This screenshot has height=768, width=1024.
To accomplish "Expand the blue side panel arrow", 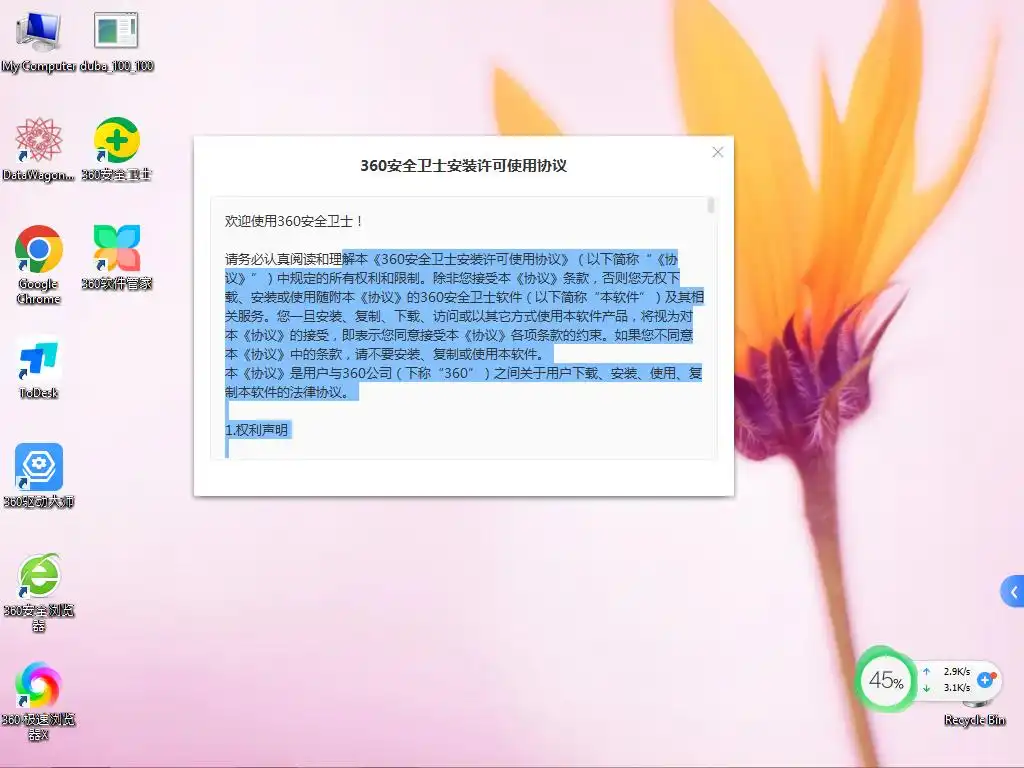I will click(1013, 592).
